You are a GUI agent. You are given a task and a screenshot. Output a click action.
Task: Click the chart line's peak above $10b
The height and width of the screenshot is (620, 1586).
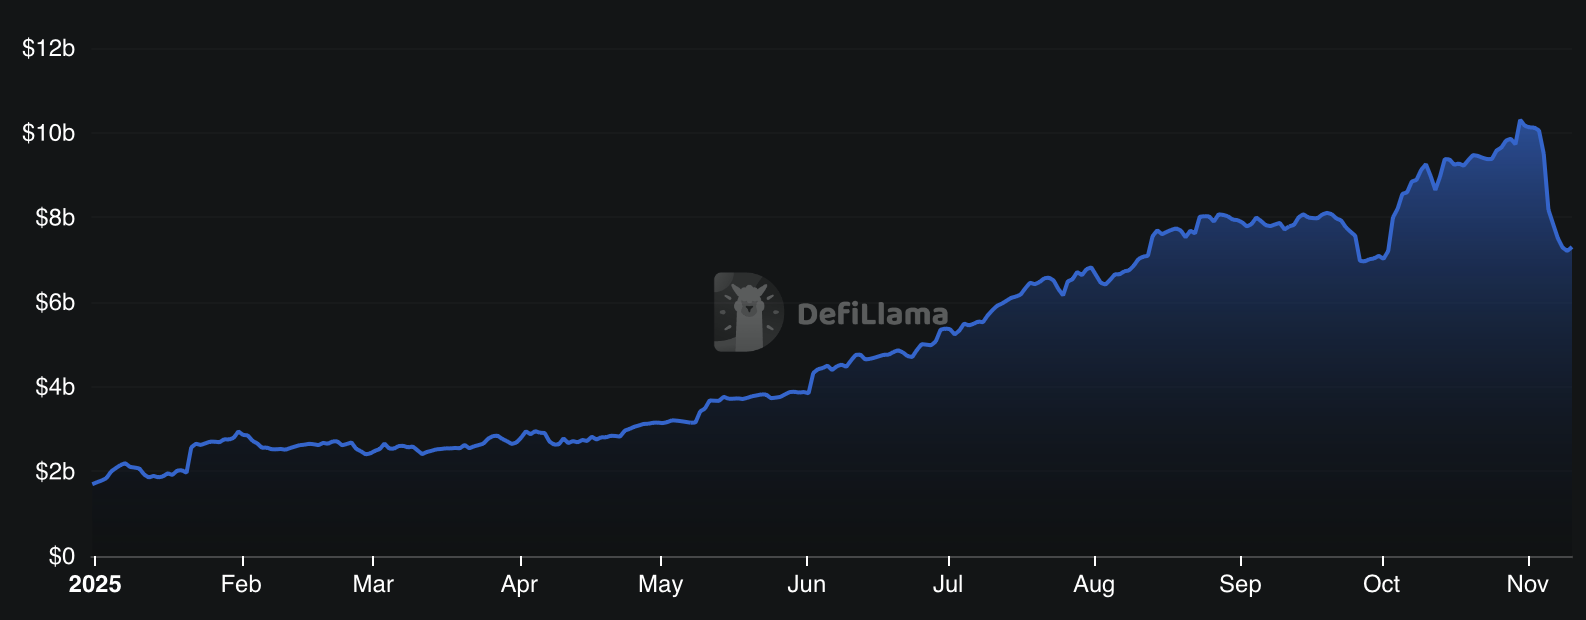pyautogui.click(x=1520, y=121)
